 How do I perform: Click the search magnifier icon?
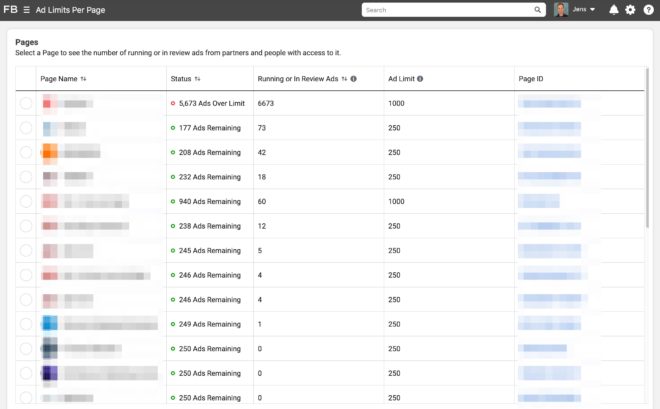[x=538, y=10]
